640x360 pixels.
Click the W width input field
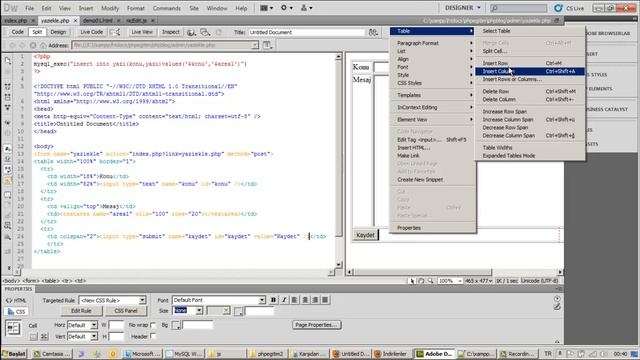116,325
